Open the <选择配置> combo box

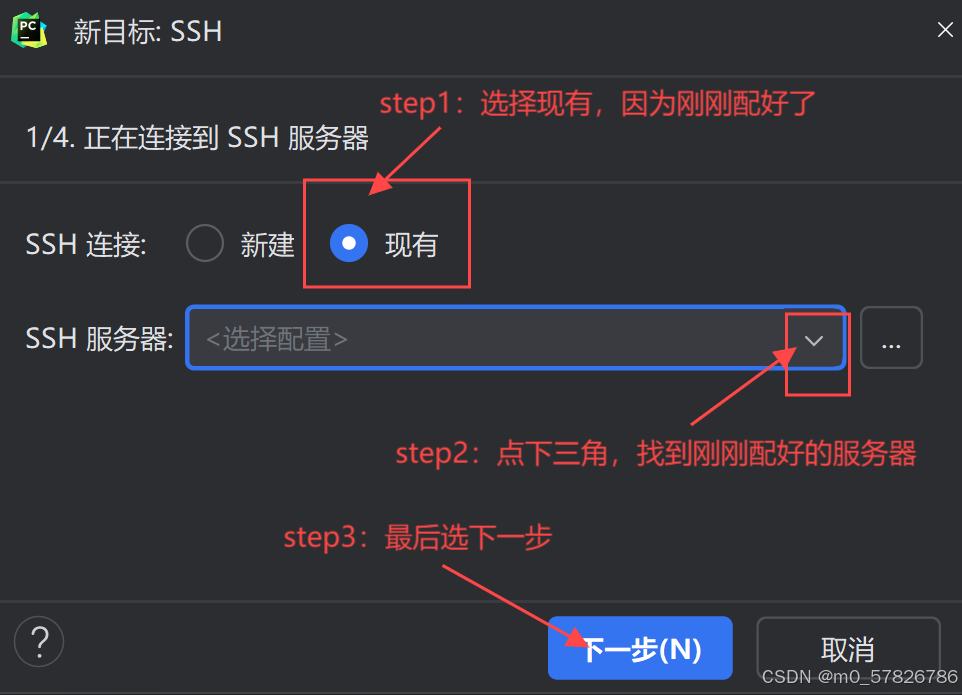(x=515, y=338)
